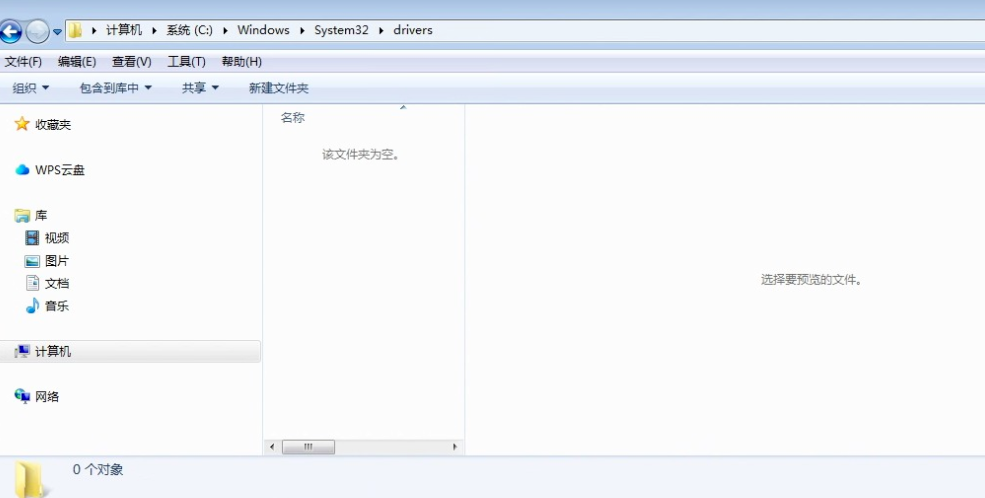Open the 包含到库中 dropdown
985x498 pixels.
coord(116,88)
